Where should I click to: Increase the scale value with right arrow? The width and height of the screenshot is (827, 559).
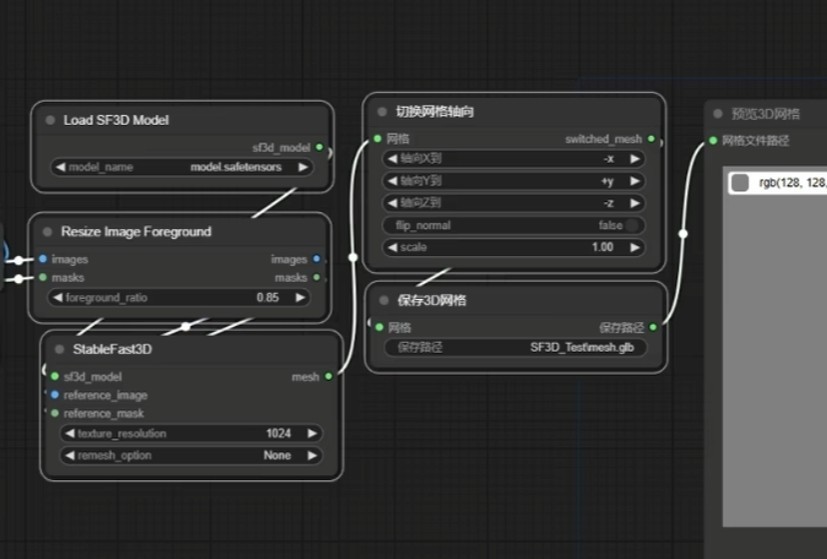634,247
